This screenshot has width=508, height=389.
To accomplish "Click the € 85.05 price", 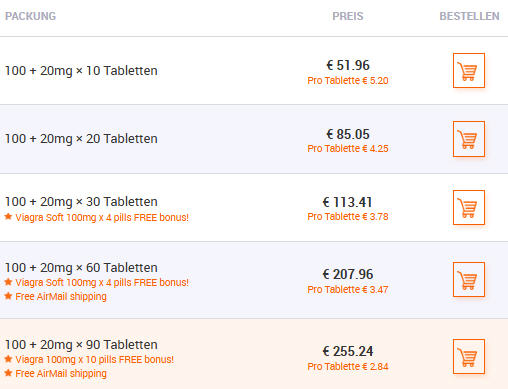I will click(x=348, y=134).
